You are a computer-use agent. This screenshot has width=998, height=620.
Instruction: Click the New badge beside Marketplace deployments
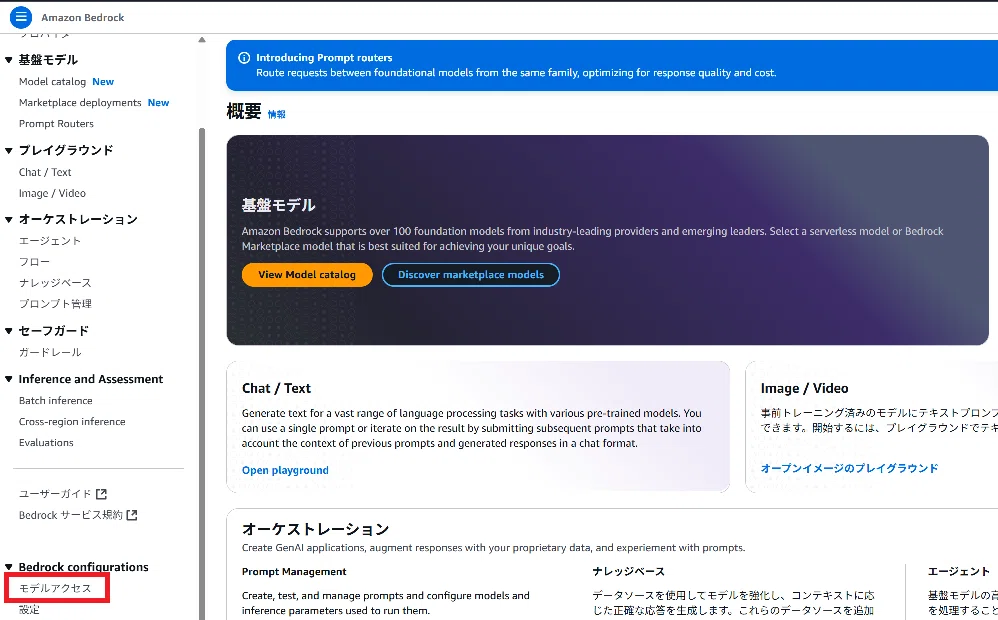158,102
